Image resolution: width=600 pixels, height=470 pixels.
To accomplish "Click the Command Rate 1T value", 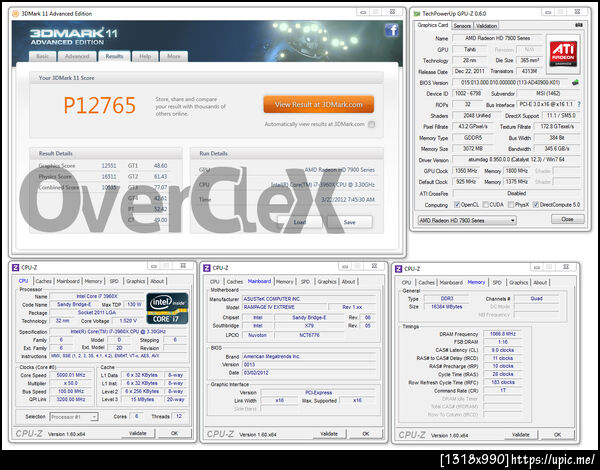I will (x=503, y=390).
